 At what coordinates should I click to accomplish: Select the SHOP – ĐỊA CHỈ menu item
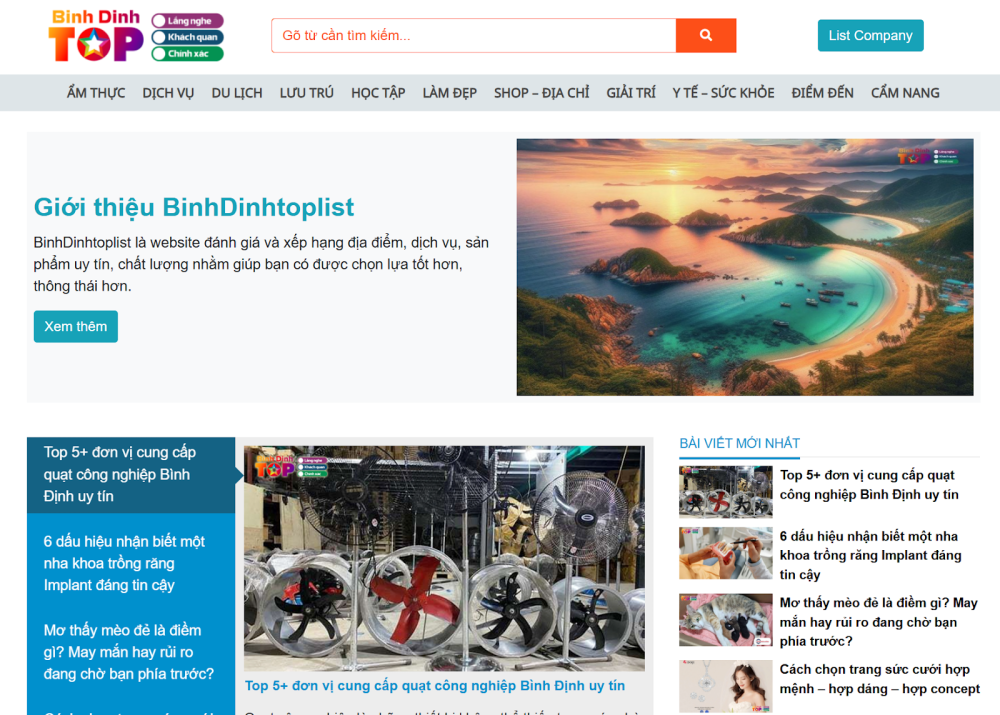tap(541, 93)
